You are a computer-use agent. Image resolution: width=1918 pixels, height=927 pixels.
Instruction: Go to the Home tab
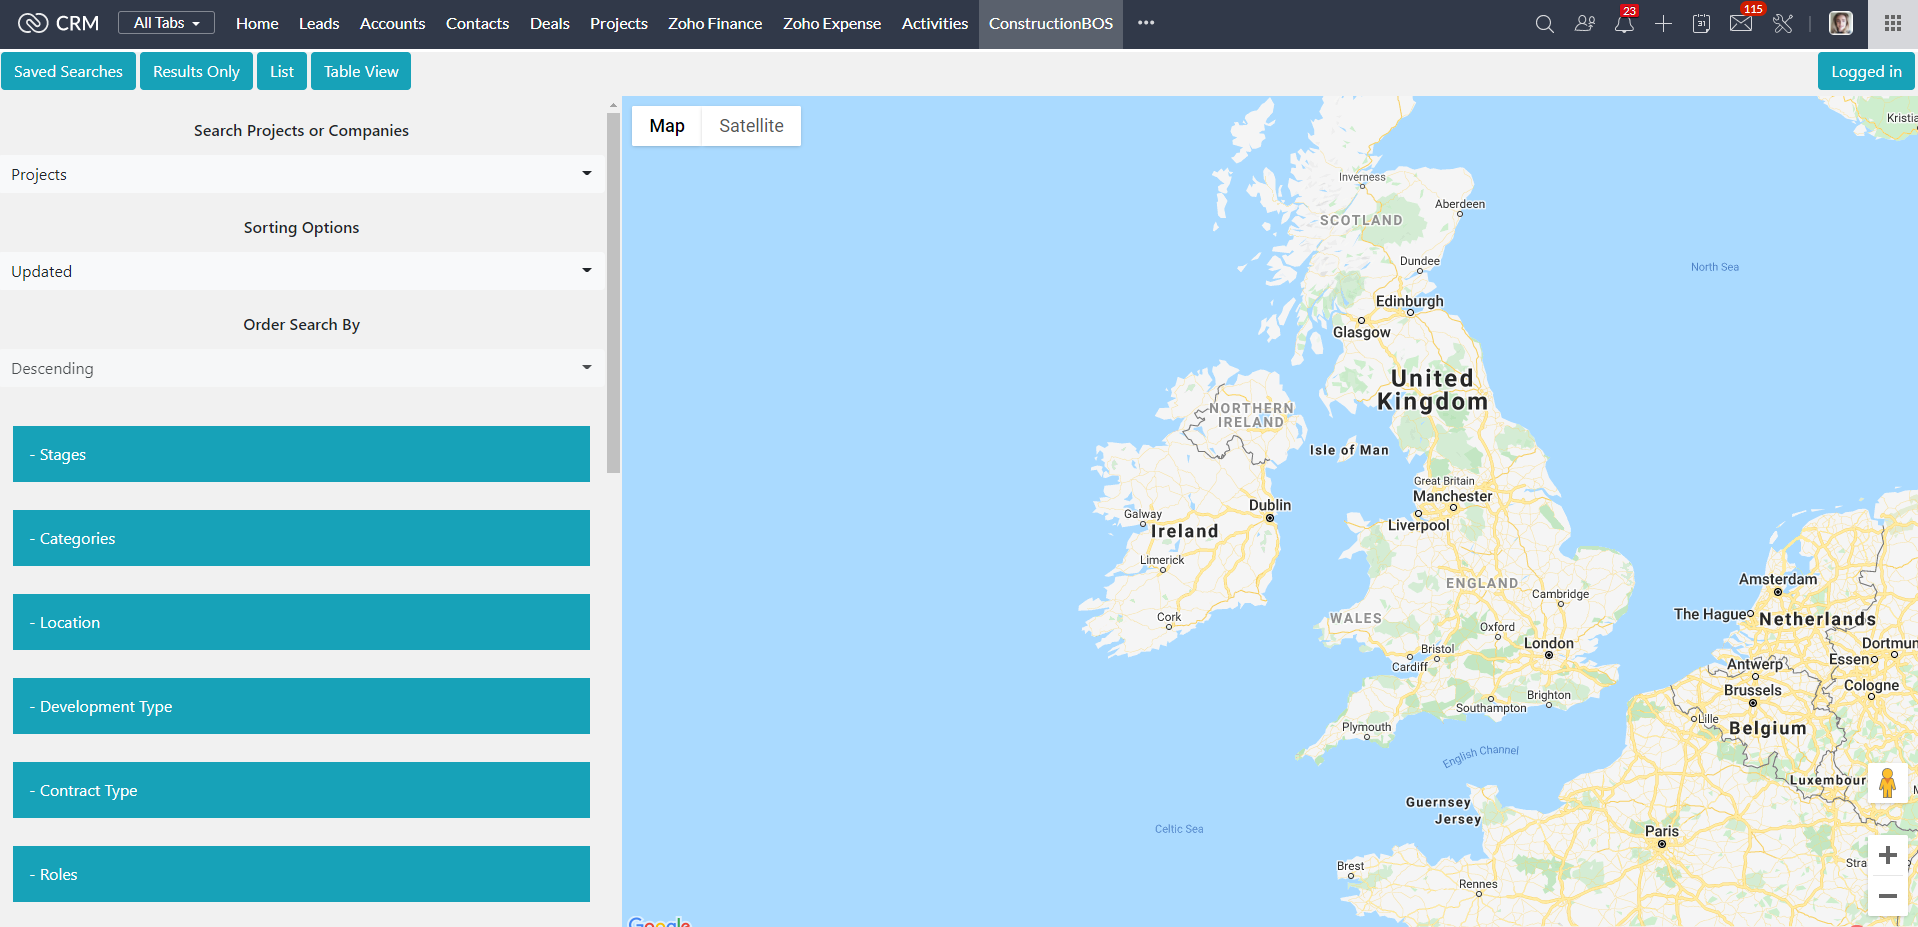pyautogui.click(x=257, y=23)
